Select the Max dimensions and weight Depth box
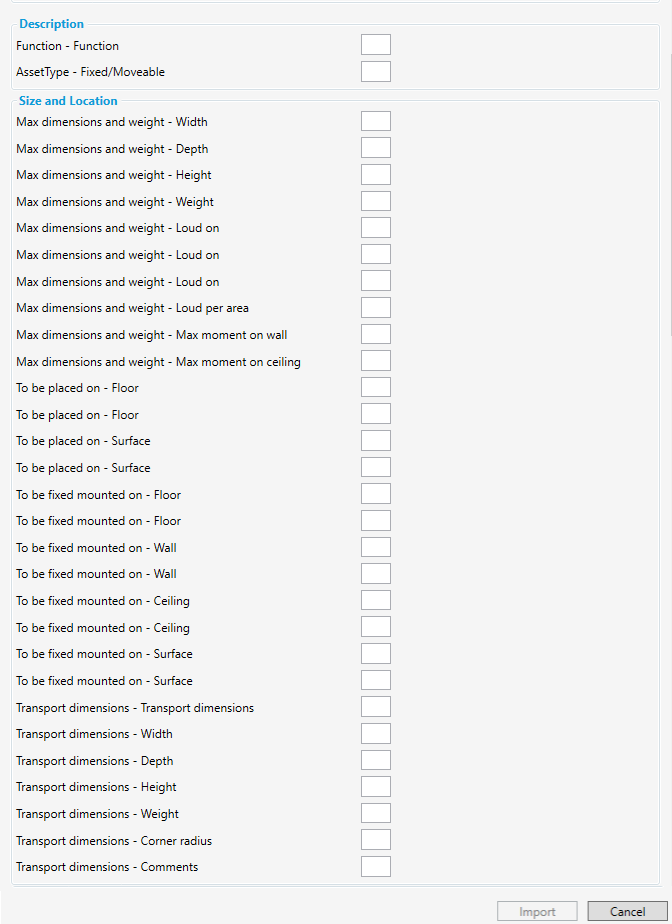The image size is (672, 924). (x=376, y=149)
